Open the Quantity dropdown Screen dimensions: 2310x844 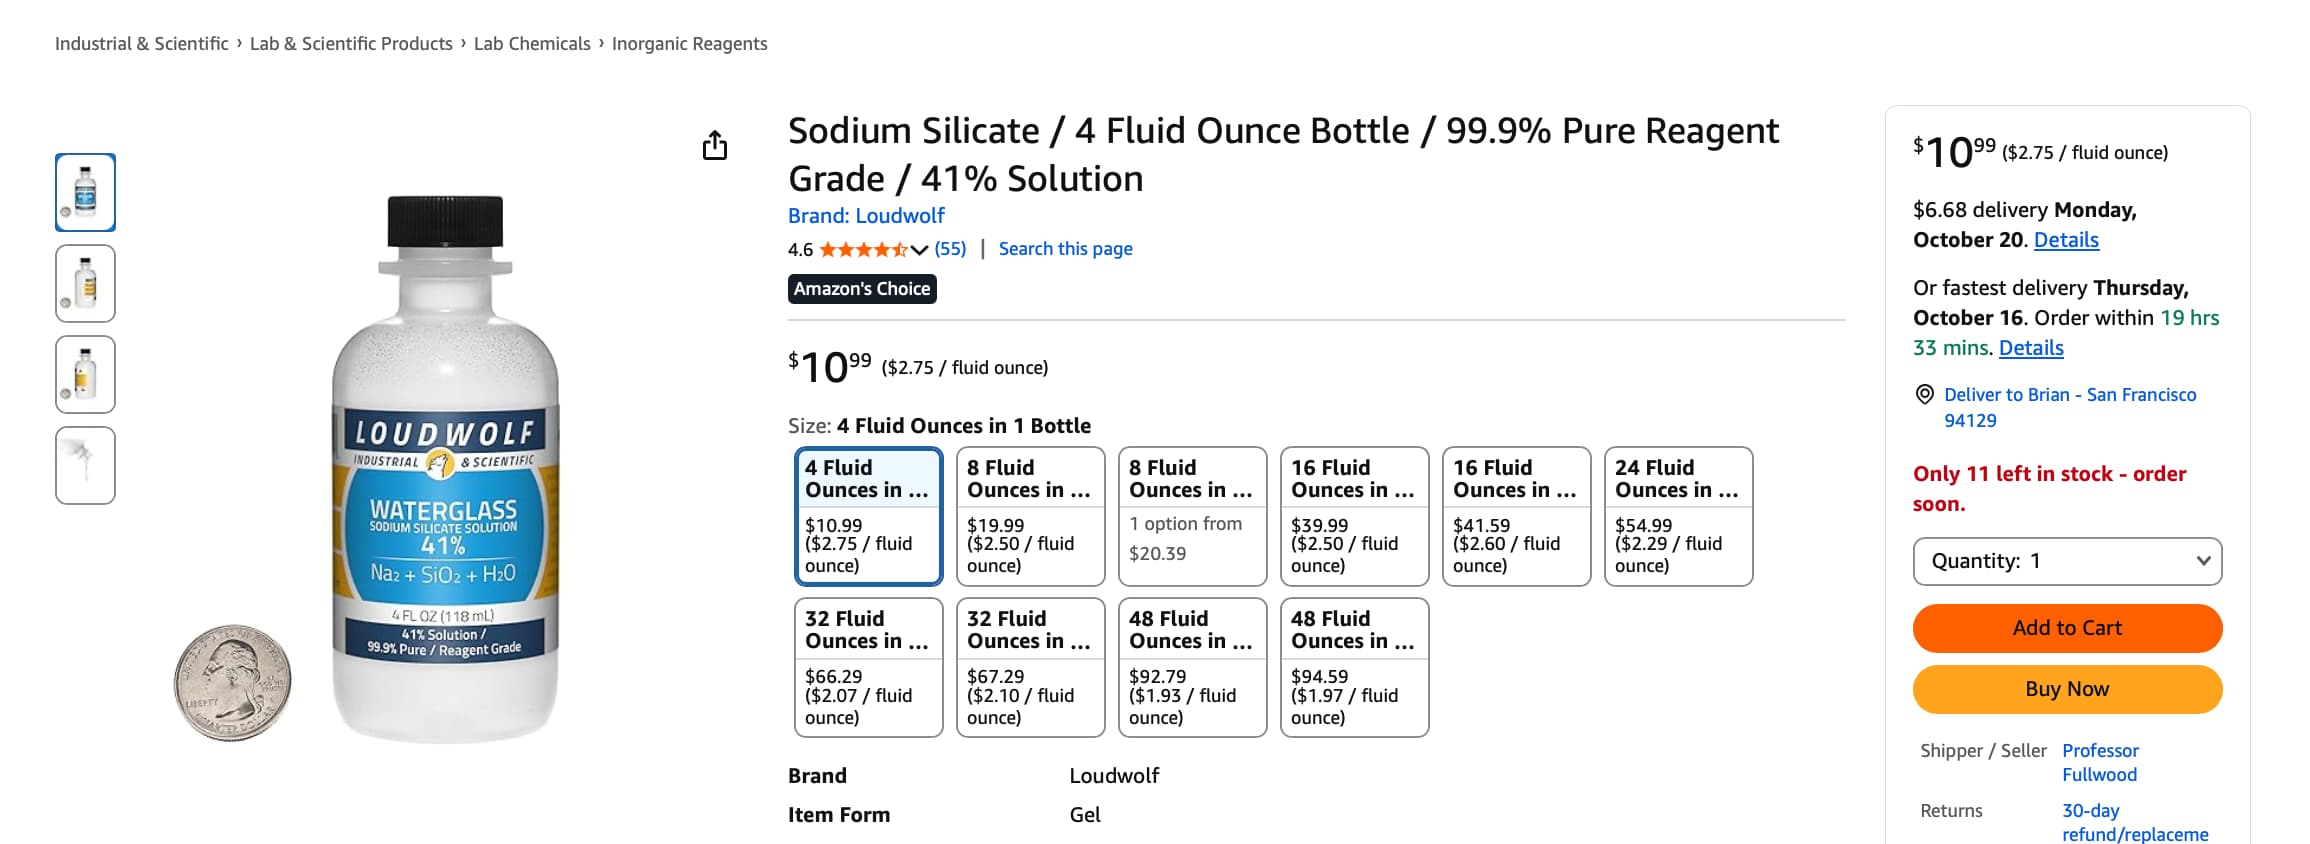tap(2066, 561)
